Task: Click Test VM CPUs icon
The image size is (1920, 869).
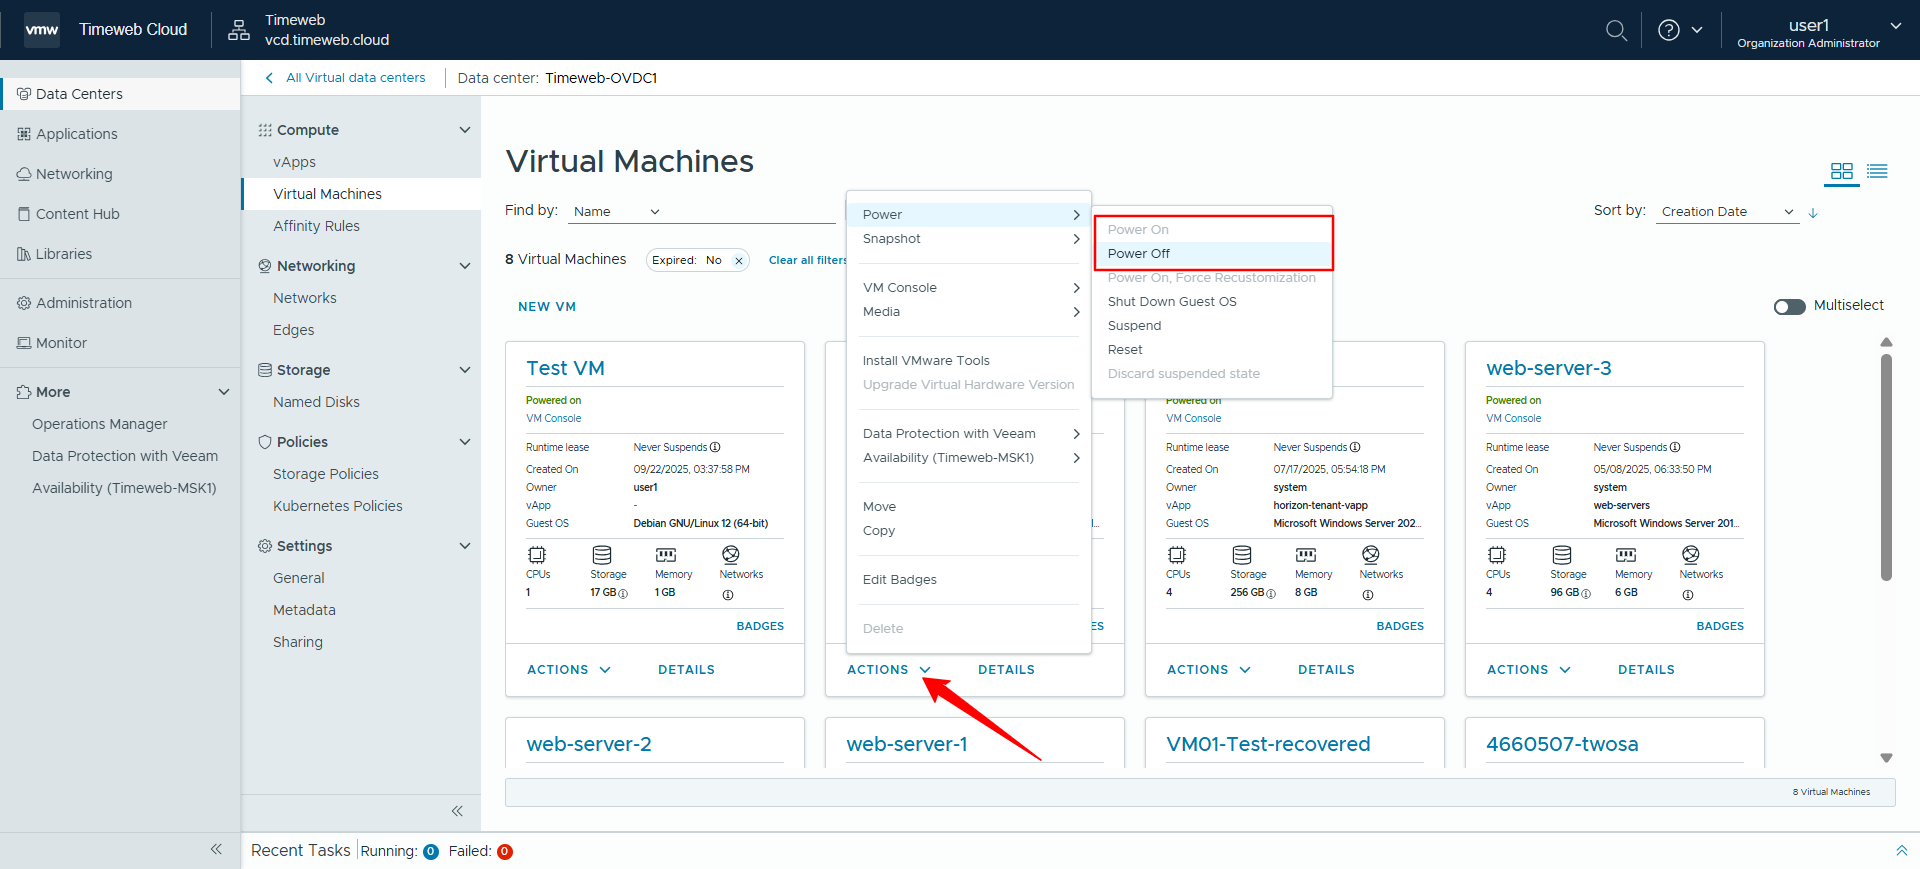Action: pos(537,555)
